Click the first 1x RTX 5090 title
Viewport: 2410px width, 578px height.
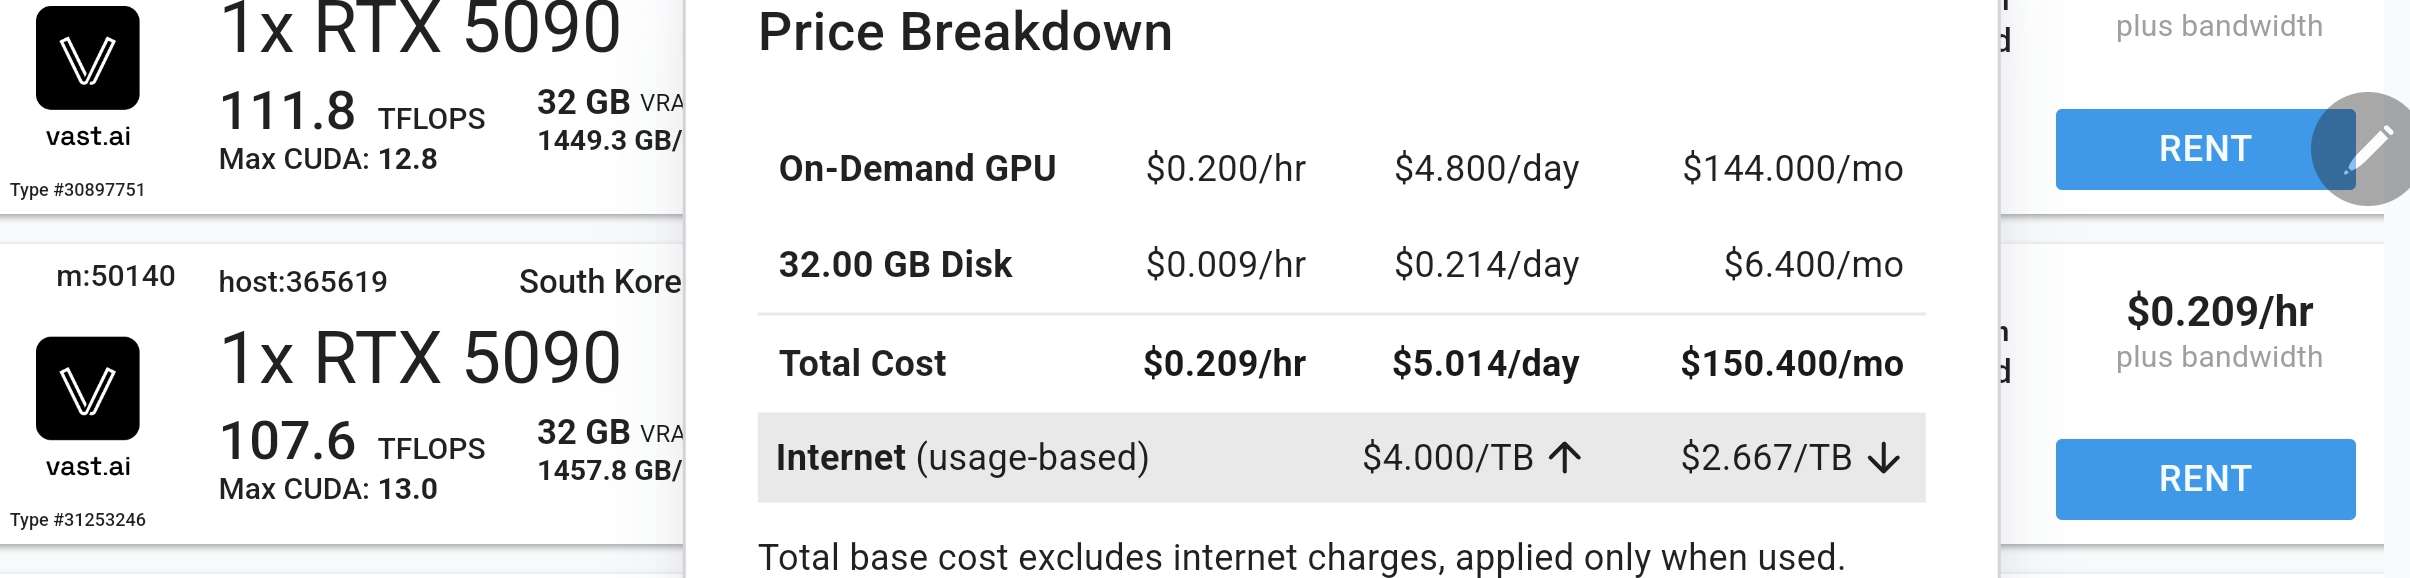coord(420,28)
